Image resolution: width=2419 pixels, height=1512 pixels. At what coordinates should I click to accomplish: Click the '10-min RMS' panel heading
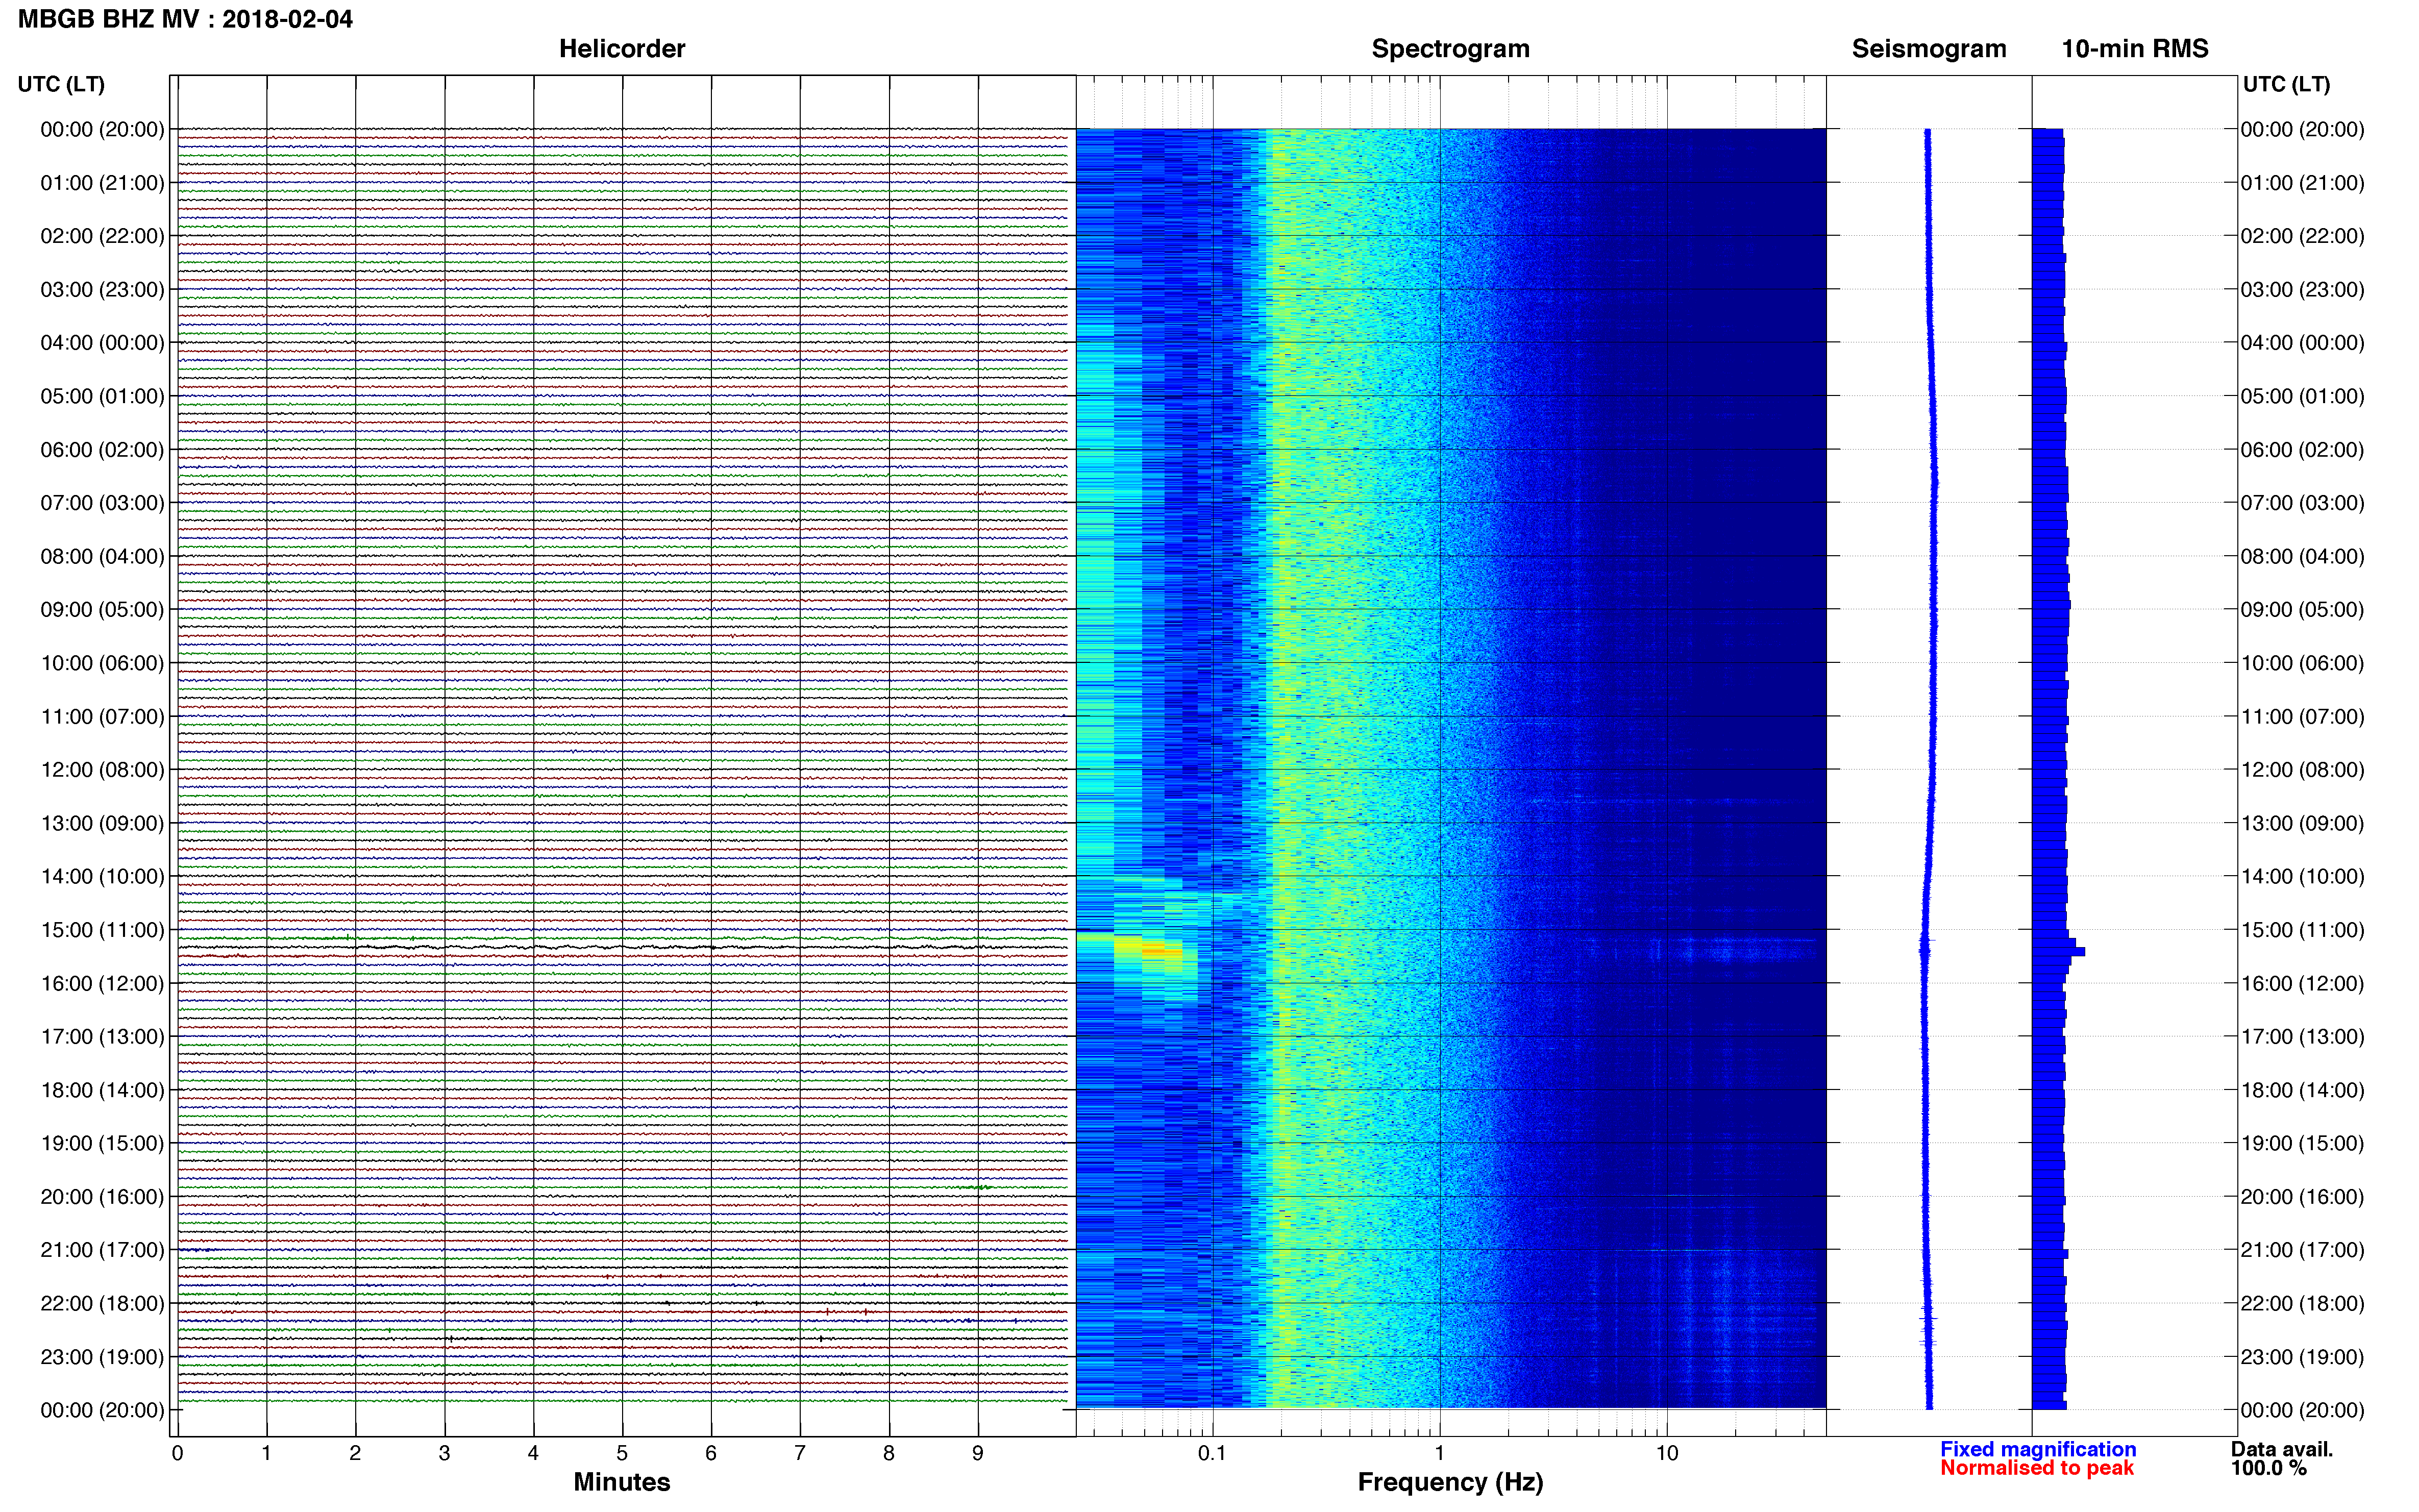click(x=2134, y=49)
